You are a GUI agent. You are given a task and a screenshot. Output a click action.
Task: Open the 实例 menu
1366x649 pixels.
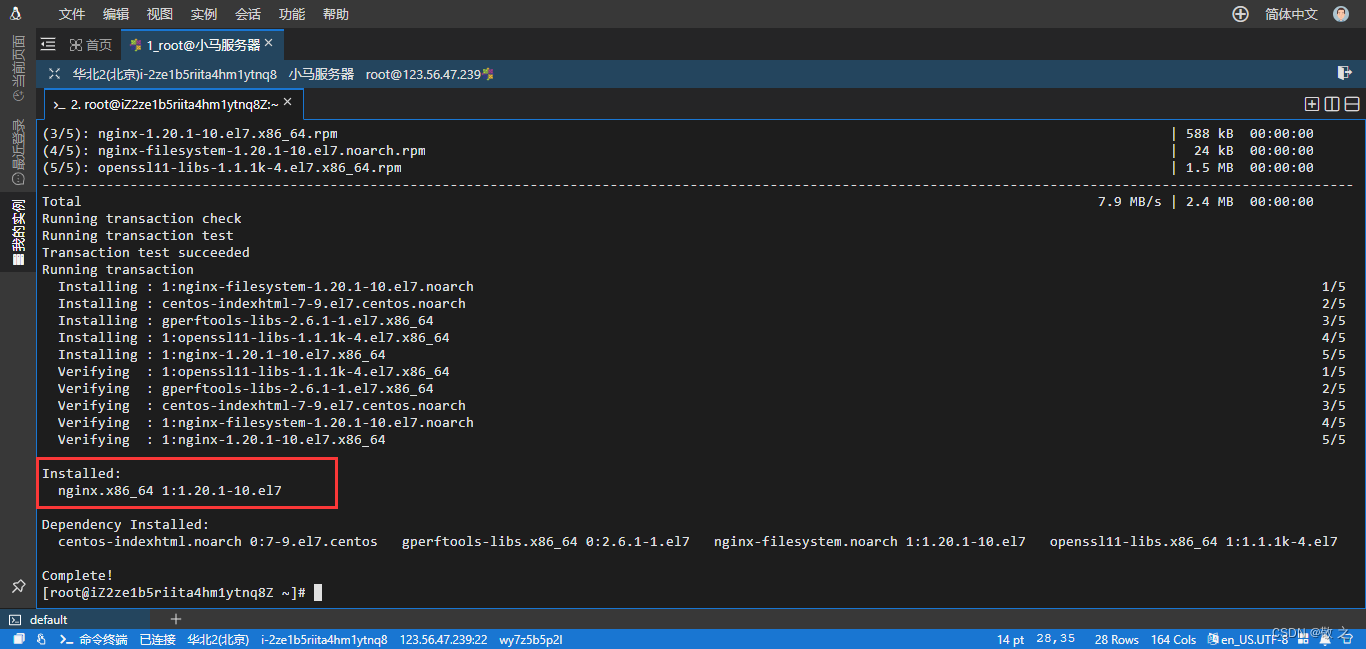(204, 14)
